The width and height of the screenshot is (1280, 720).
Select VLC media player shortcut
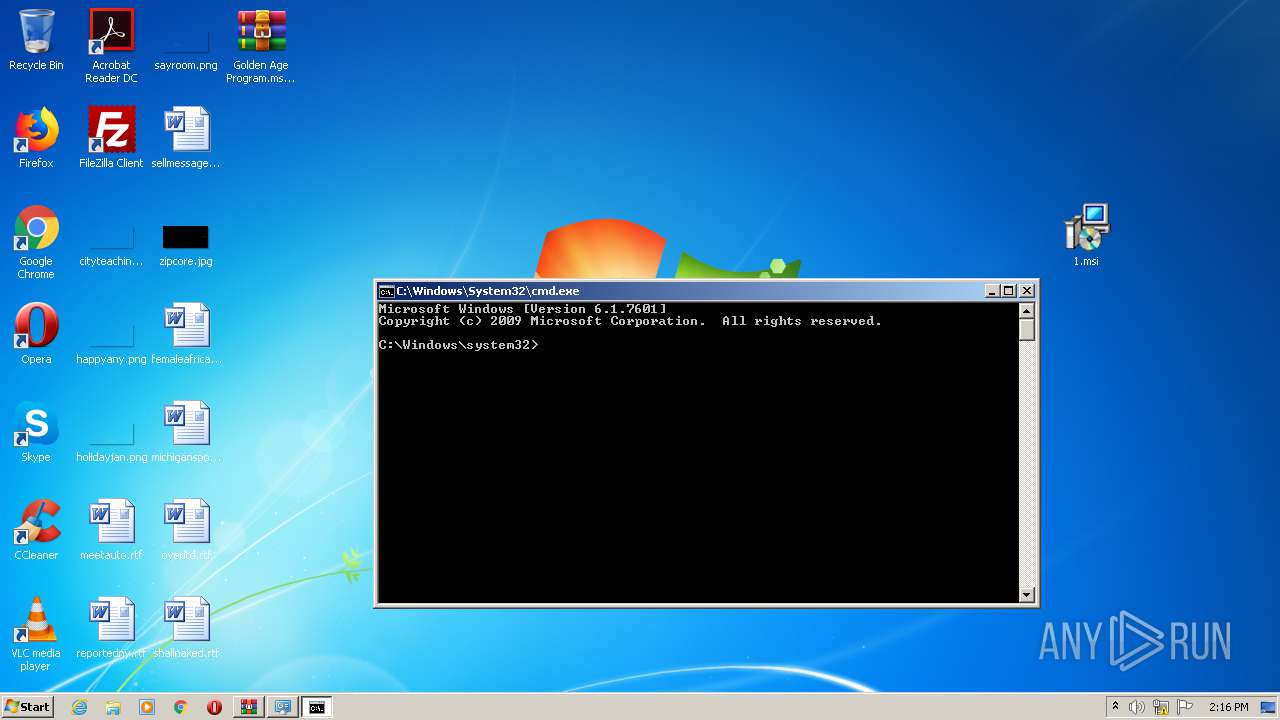(x=36, y=634)
